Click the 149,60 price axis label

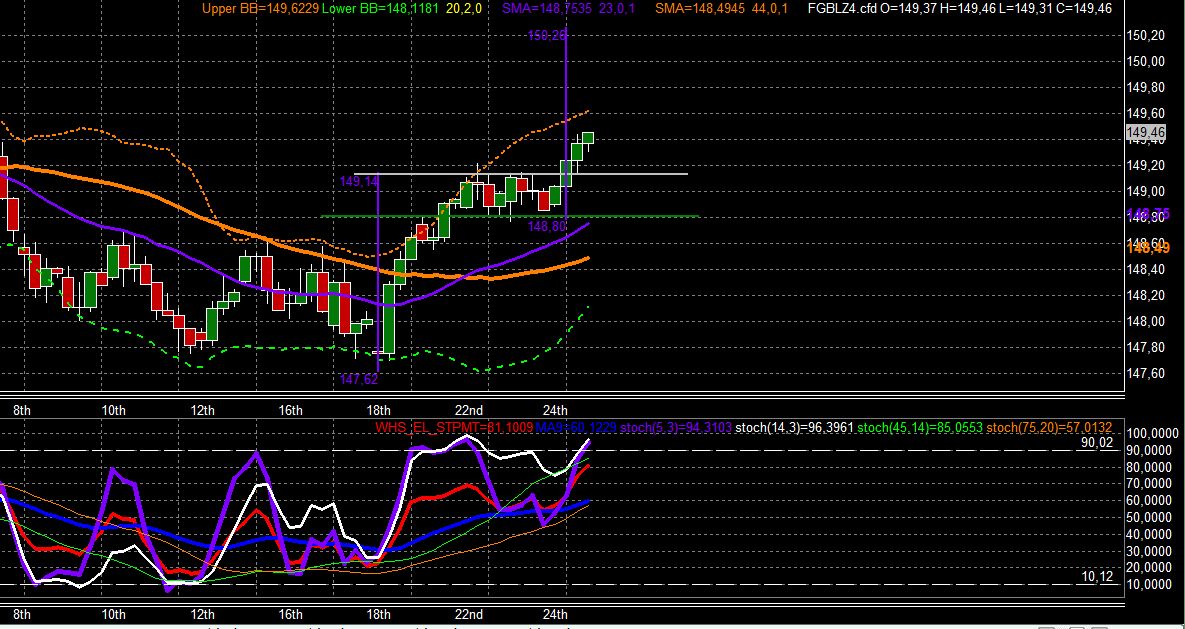coord(1144,113)
